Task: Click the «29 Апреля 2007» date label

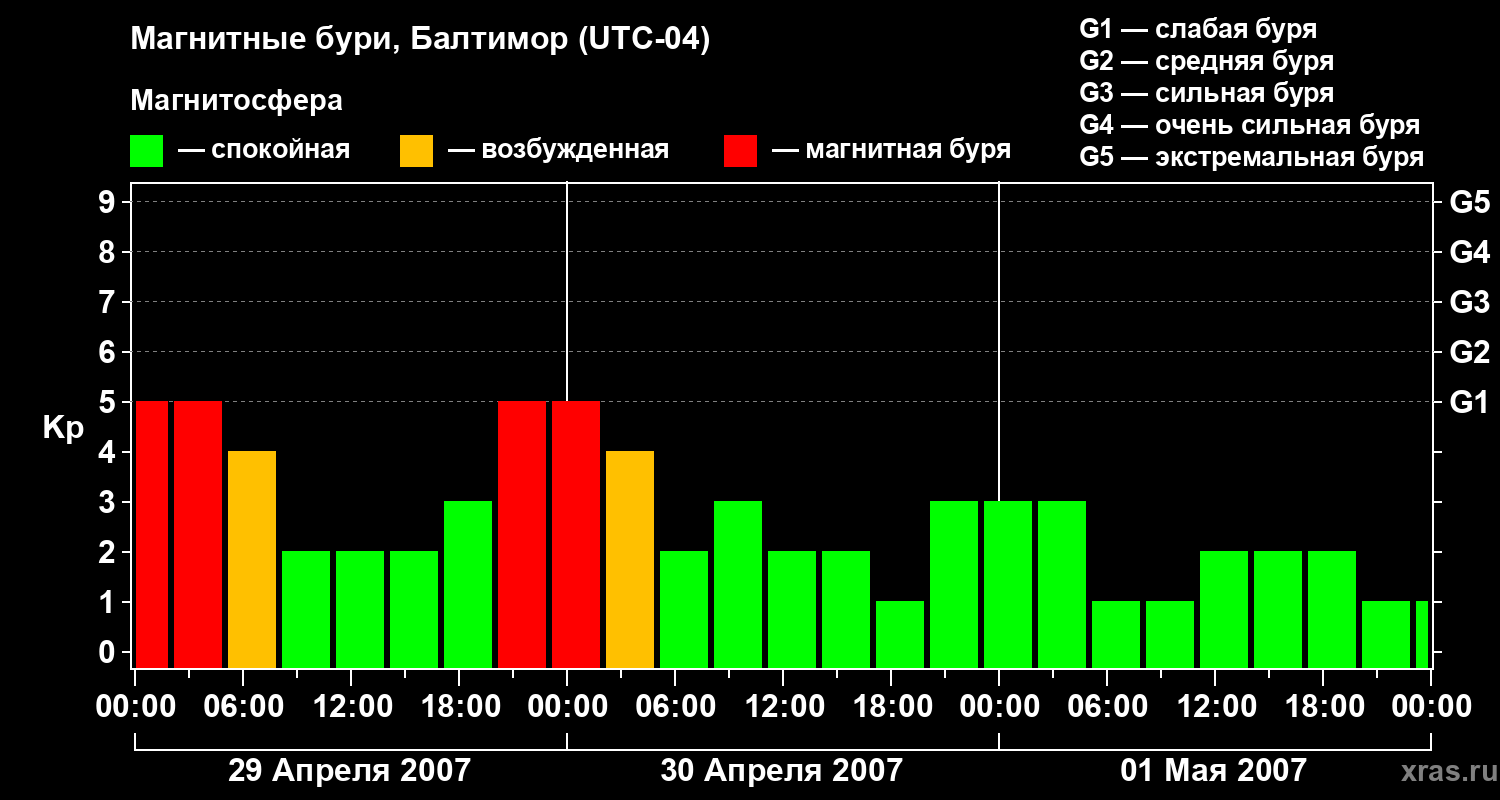Action: [x=349, y=770]
